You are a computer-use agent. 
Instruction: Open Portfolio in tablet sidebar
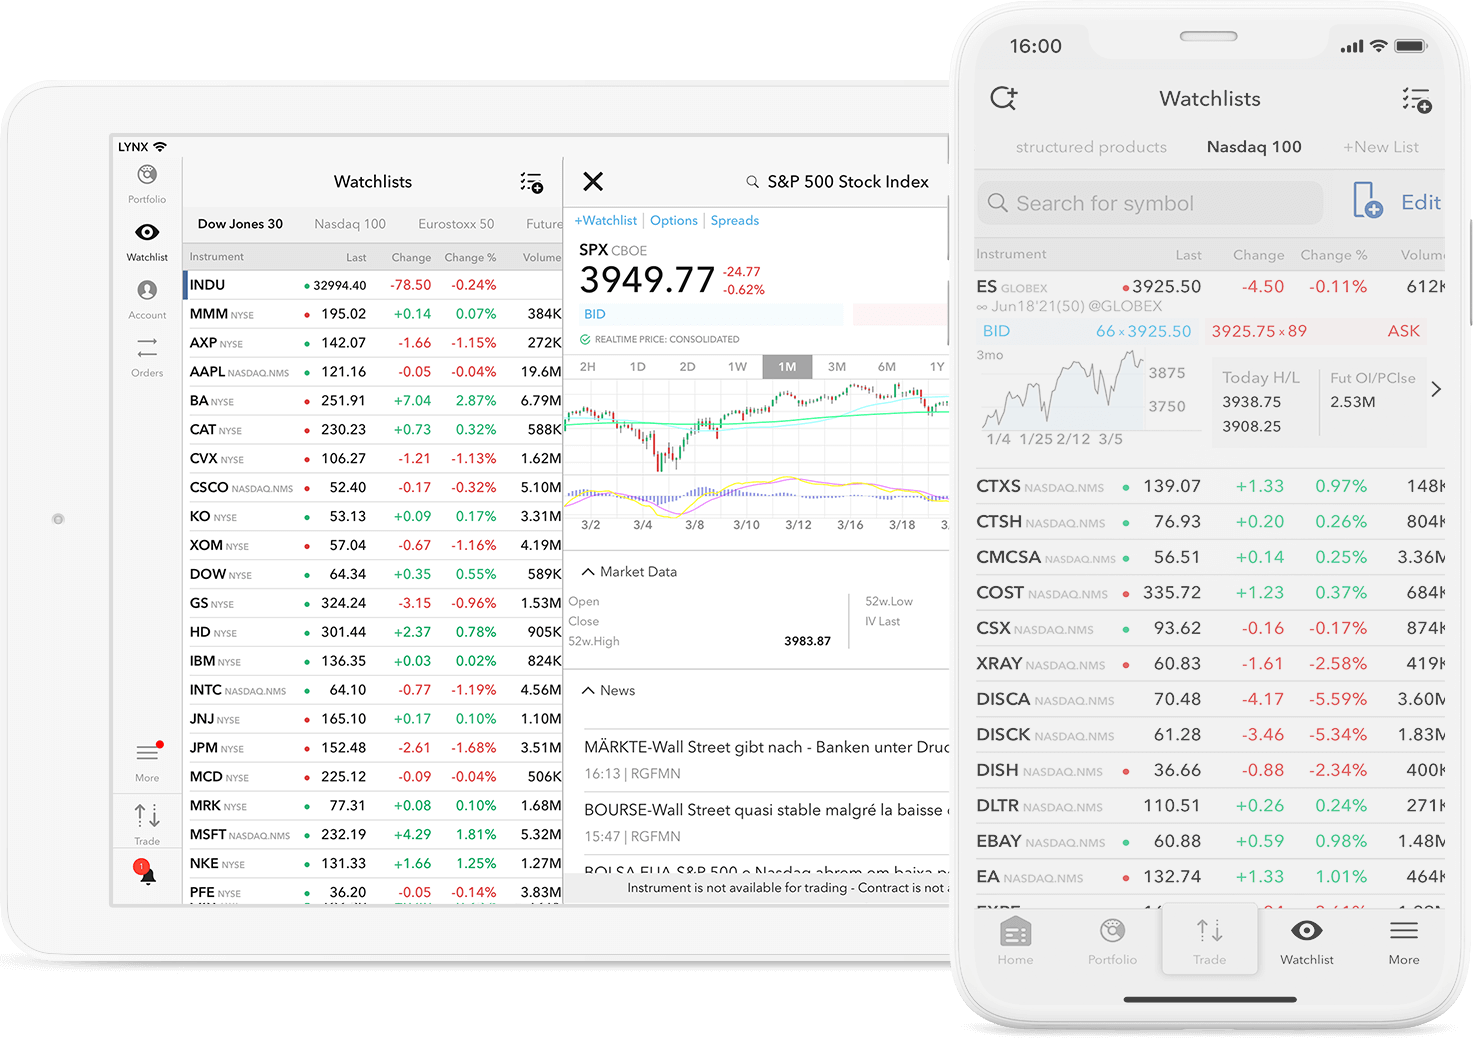coord(147,184)
